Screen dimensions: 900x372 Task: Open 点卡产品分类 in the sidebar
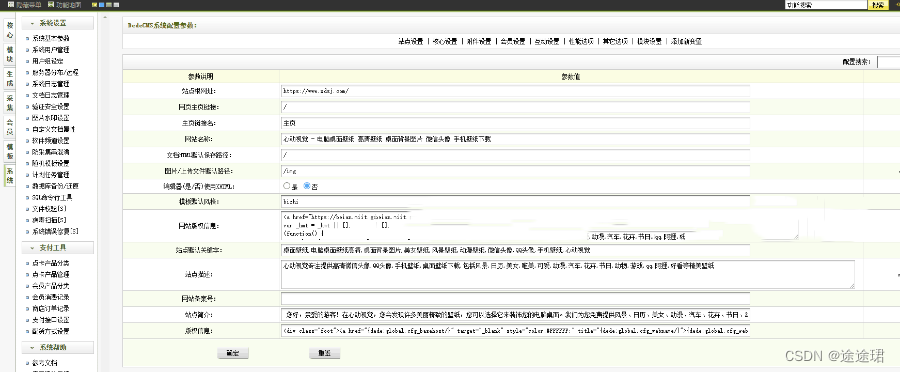[51, 263]
